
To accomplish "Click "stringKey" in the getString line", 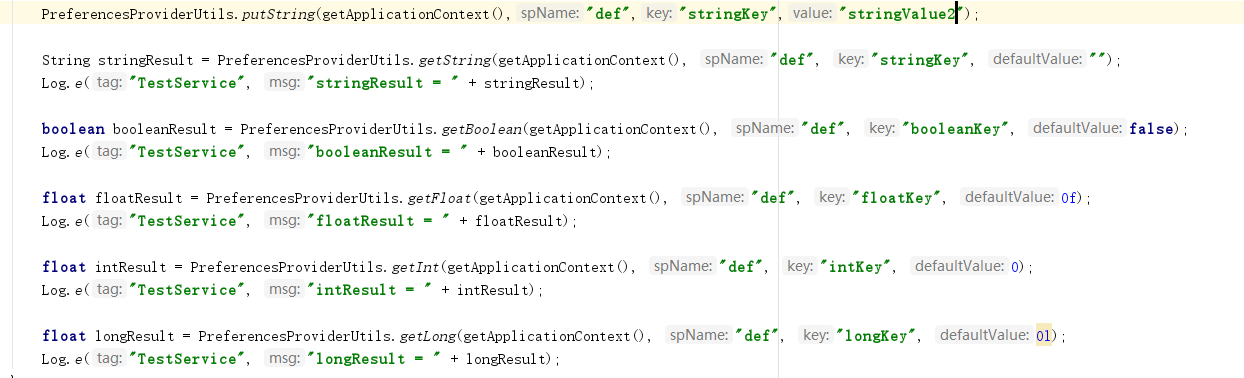I will [x=922, y=60].
